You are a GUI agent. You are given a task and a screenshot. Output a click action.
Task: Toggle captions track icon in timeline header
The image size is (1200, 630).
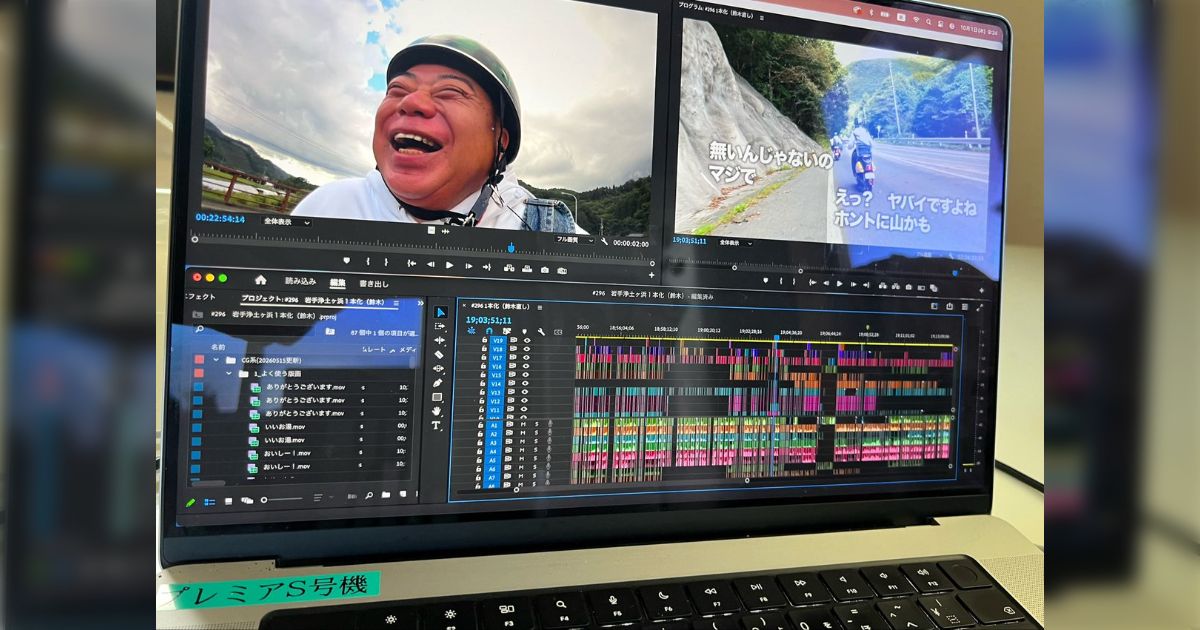click(558, 332)
